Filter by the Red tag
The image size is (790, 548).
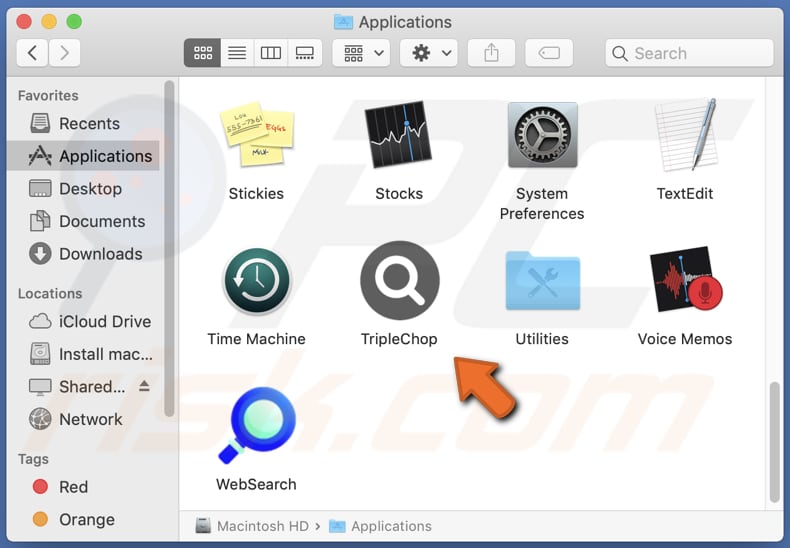(83, 487)
